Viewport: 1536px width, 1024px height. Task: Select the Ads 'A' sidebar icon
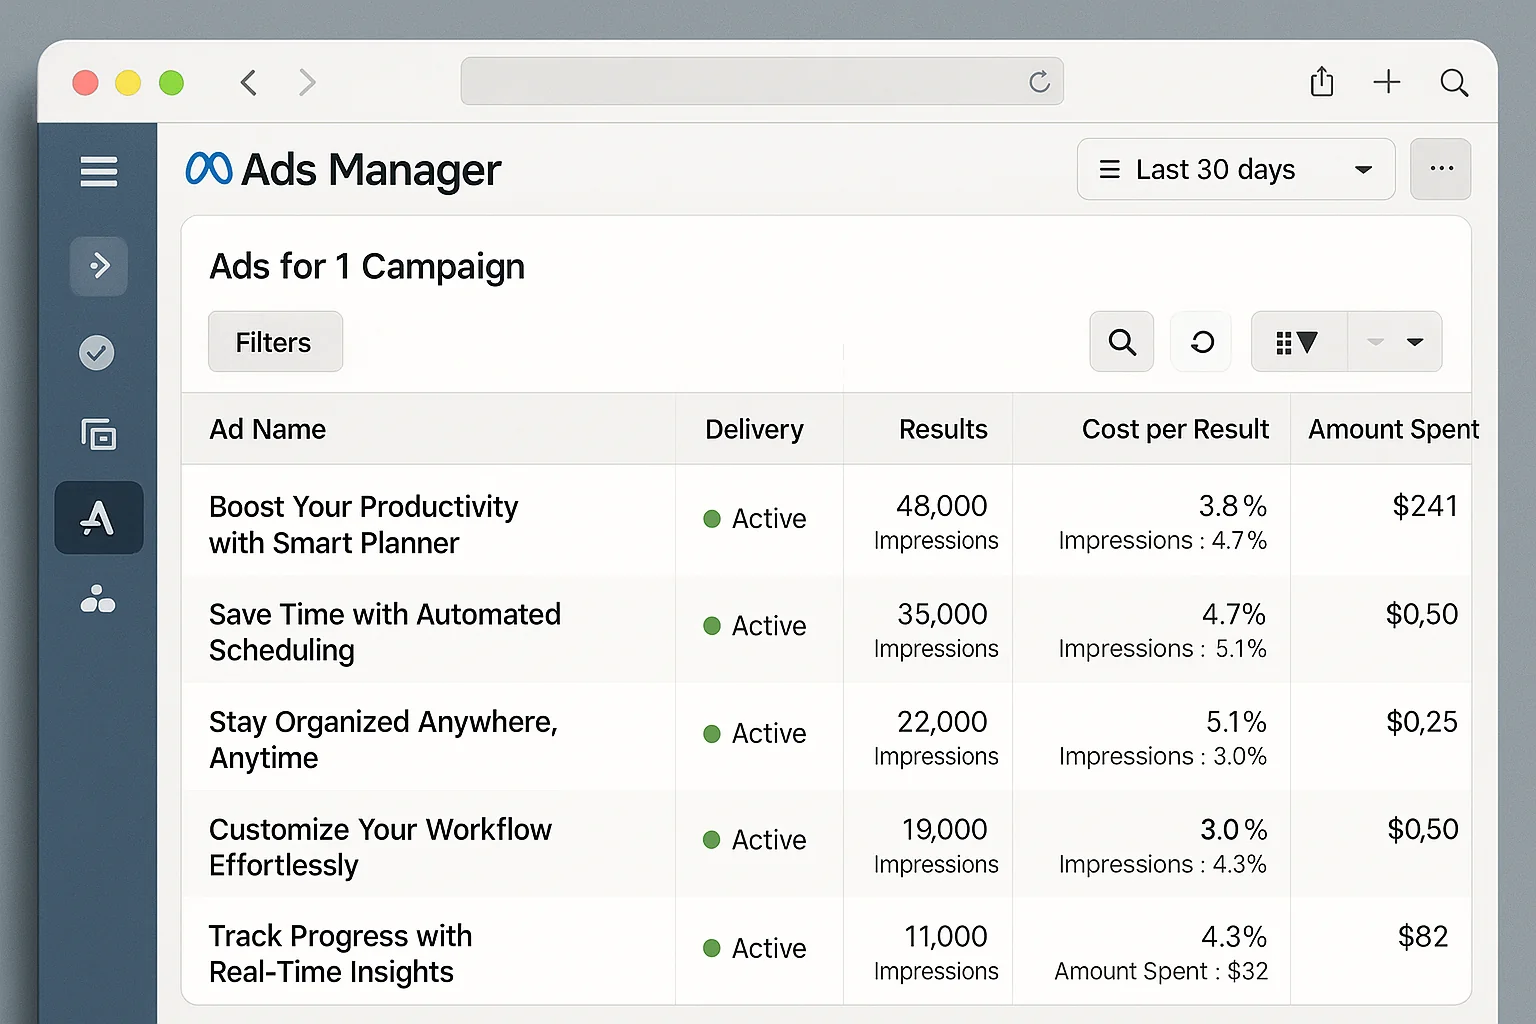point(98,518)
